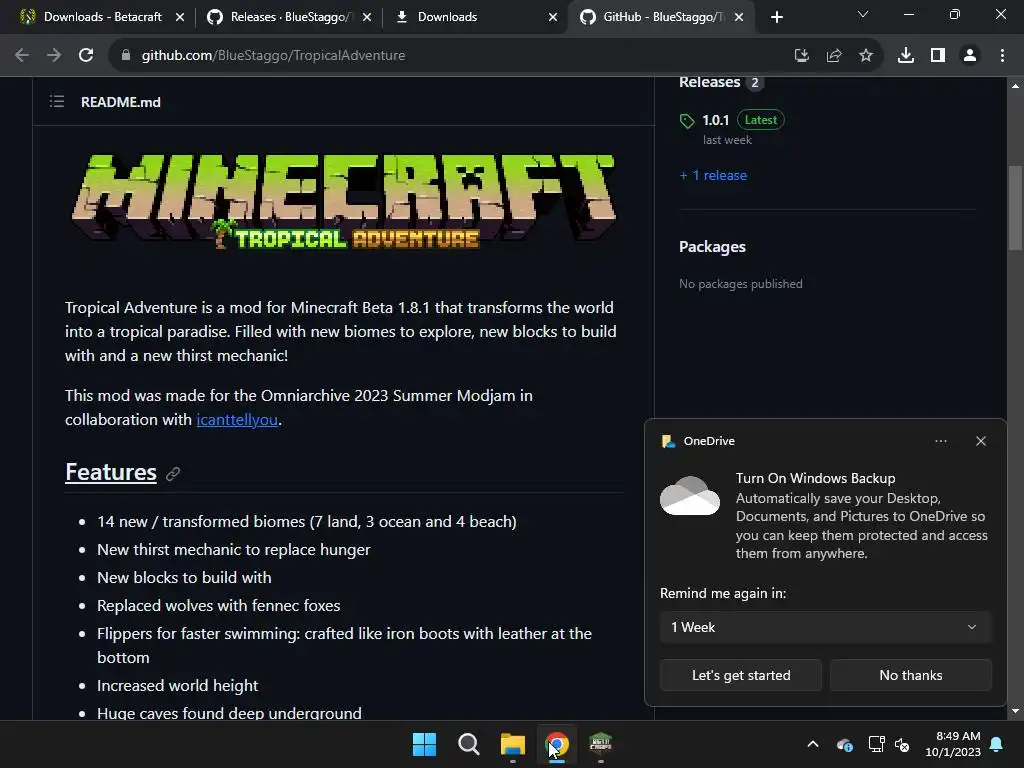Click No thanks button
This screenshot has height=768, width=1024.
tap(910, 675)
